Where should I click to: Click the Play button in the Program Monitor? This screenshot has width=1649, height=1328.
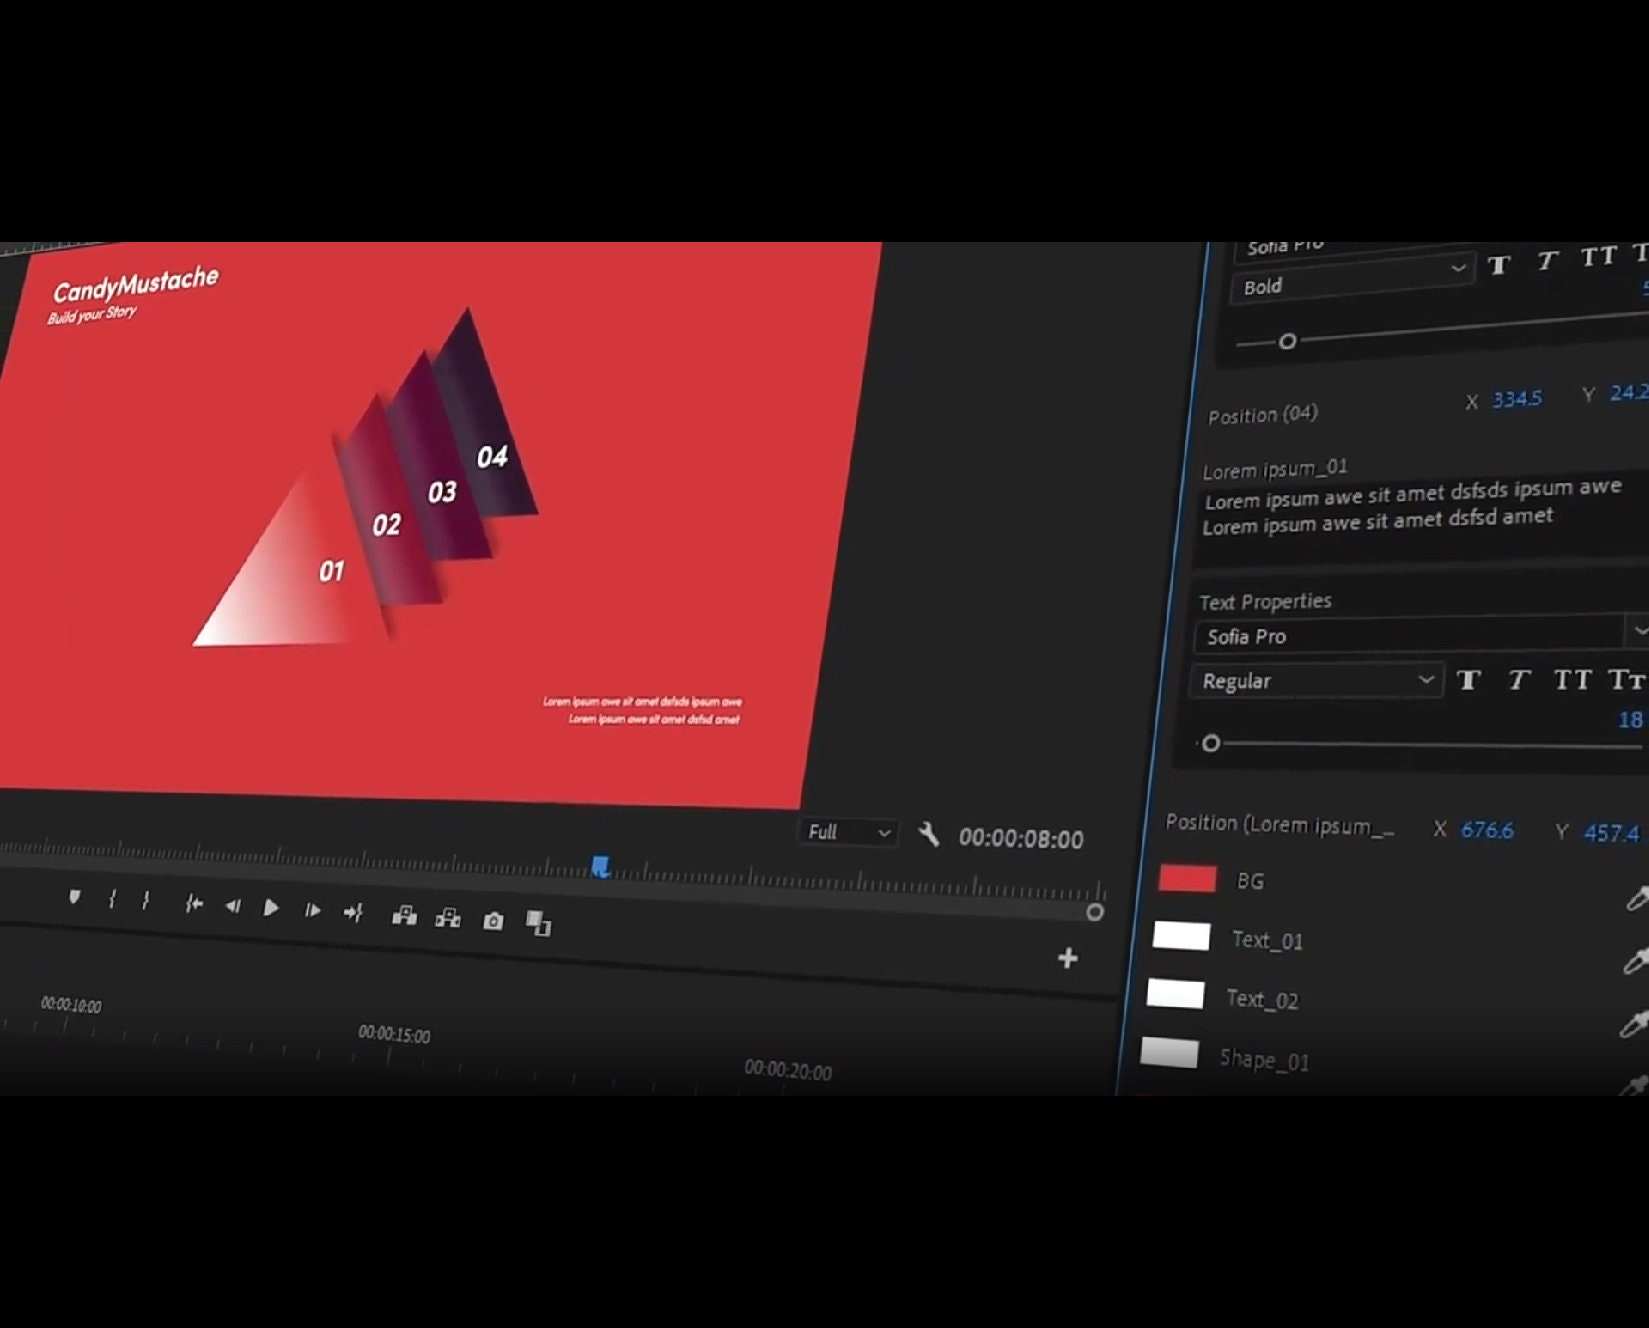(x=272, y=908)
